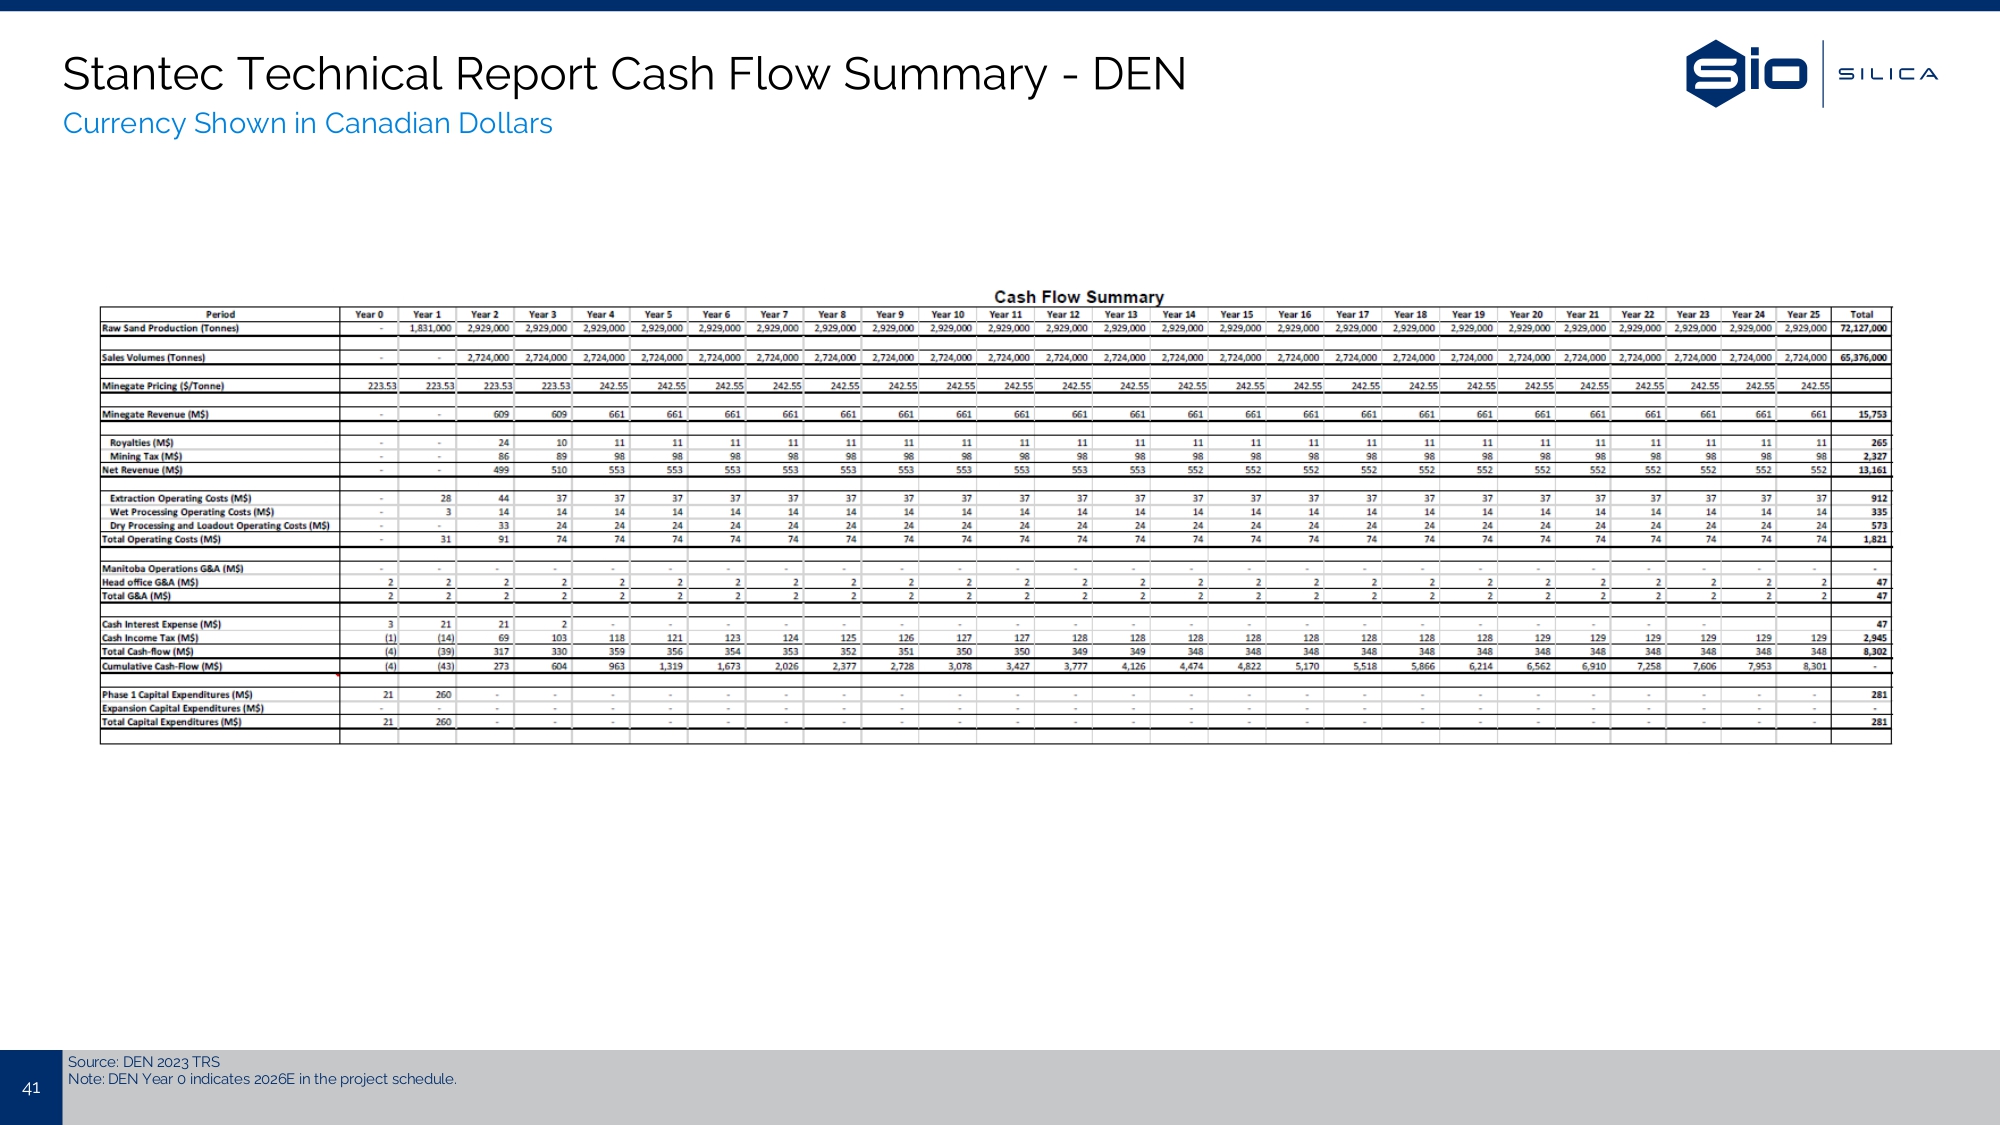Click 'Dry Processing and Loadout Operating Costs (M$)' label
This screenshot has width=2000, height=1125.
(x=220, y=525)
